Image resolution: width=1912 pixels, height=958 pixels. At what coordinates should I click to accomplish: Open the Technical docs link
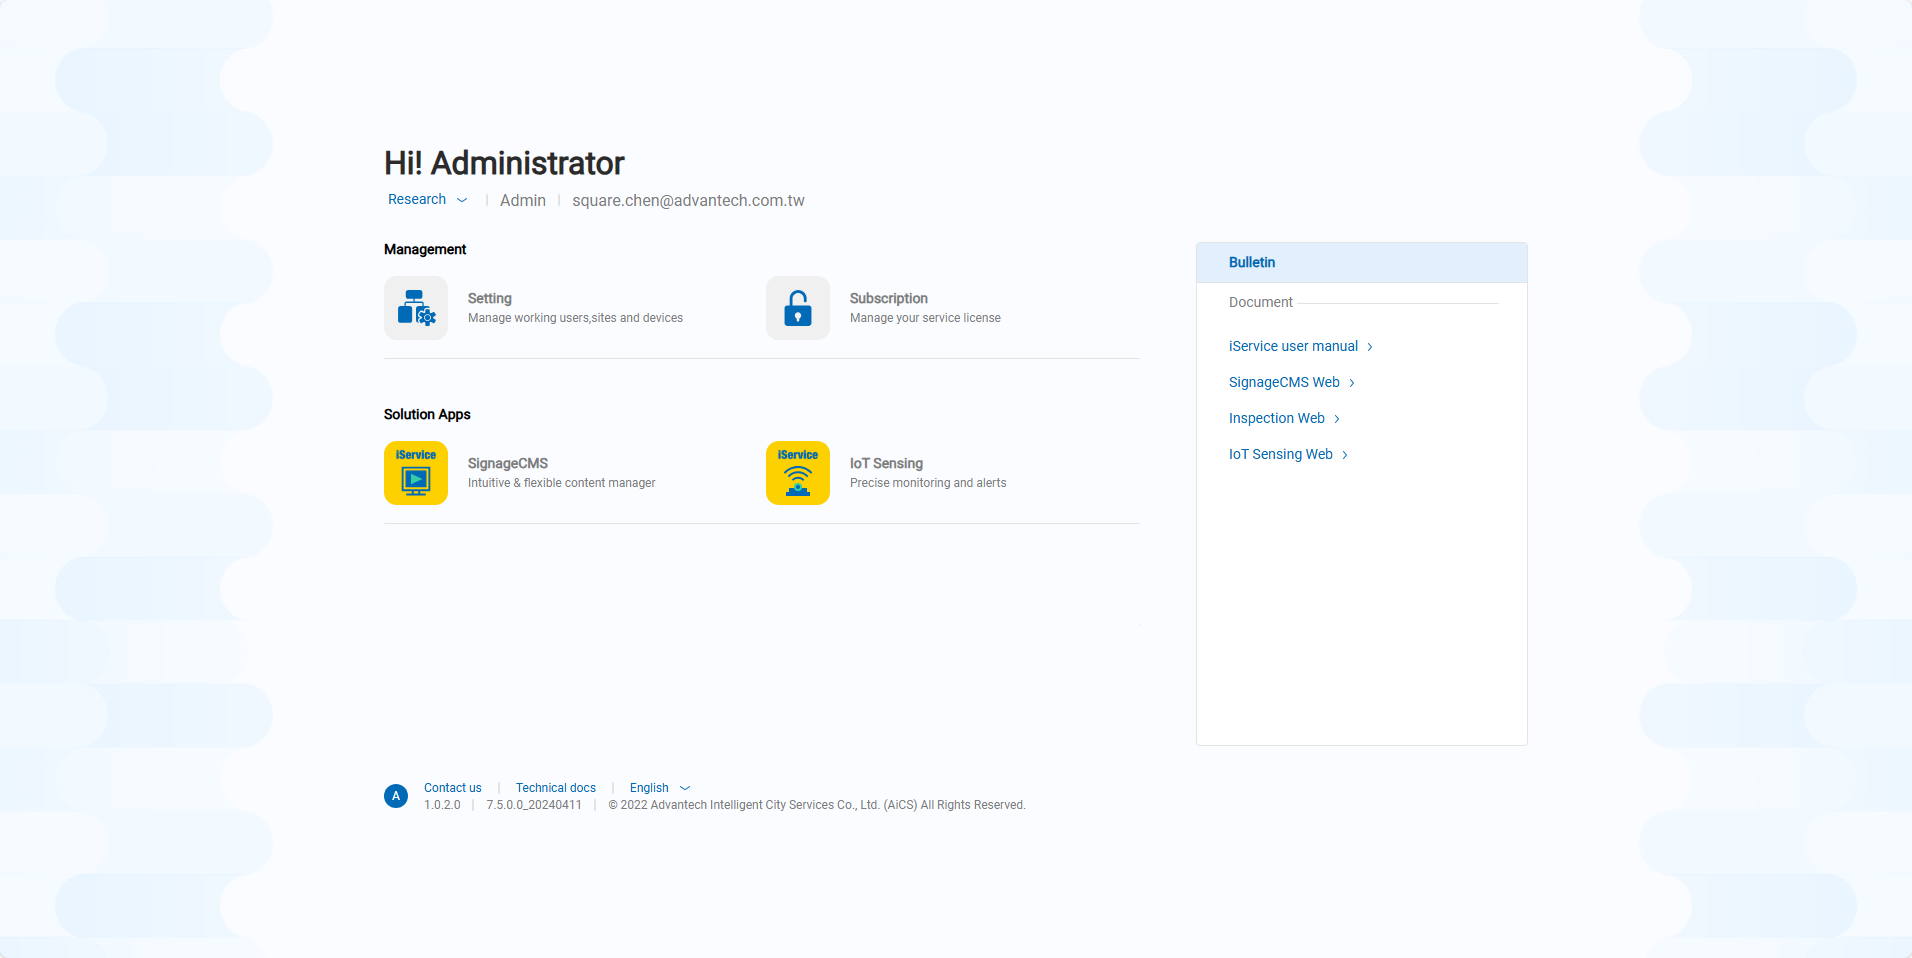click(555, 788)
